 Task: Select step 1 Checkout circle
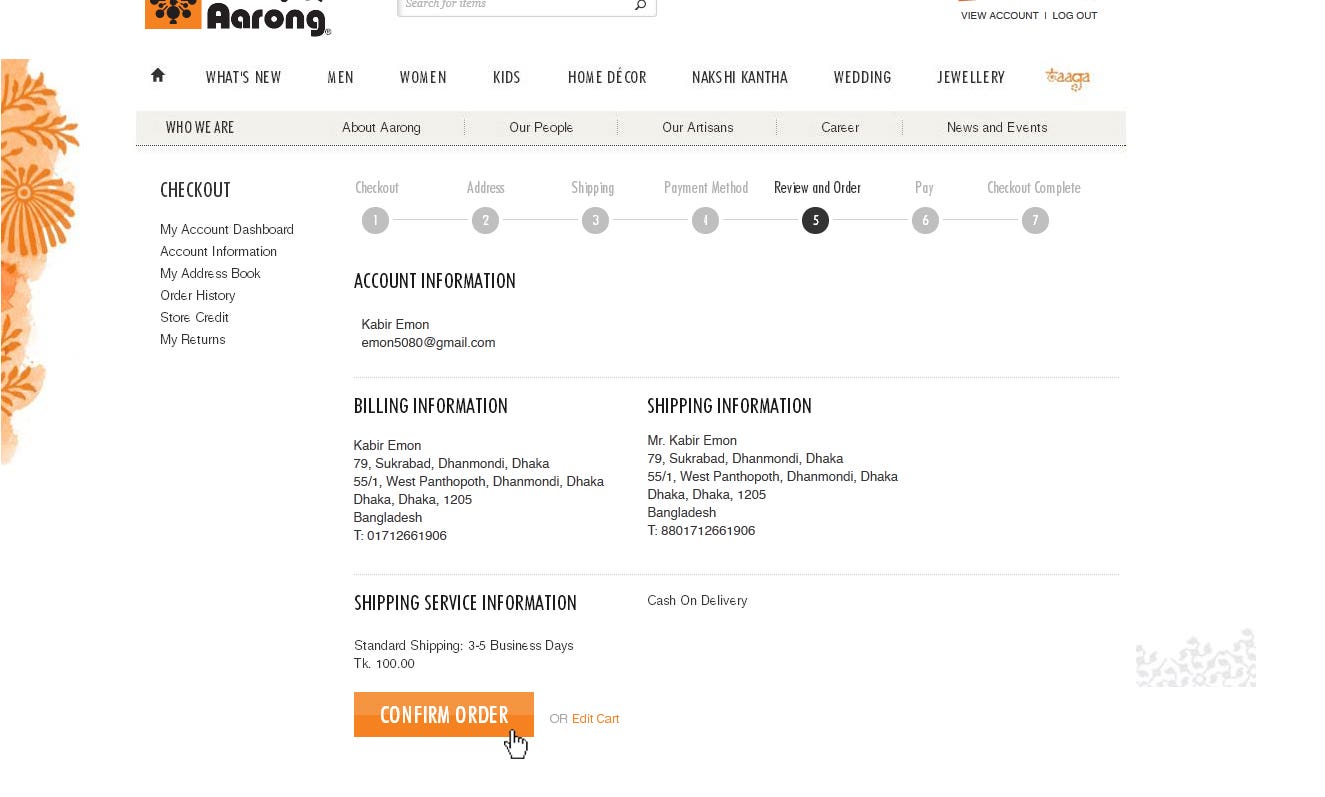point(375,220)
